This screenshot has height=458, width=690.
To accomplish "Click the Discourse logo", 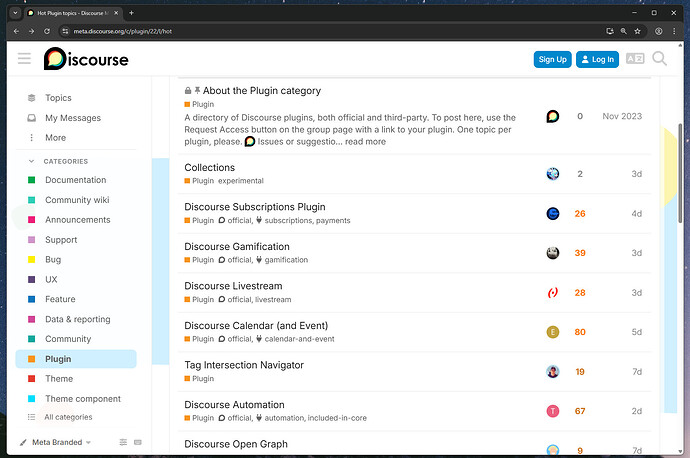I will pyautogui.click(x=86, y=59).
